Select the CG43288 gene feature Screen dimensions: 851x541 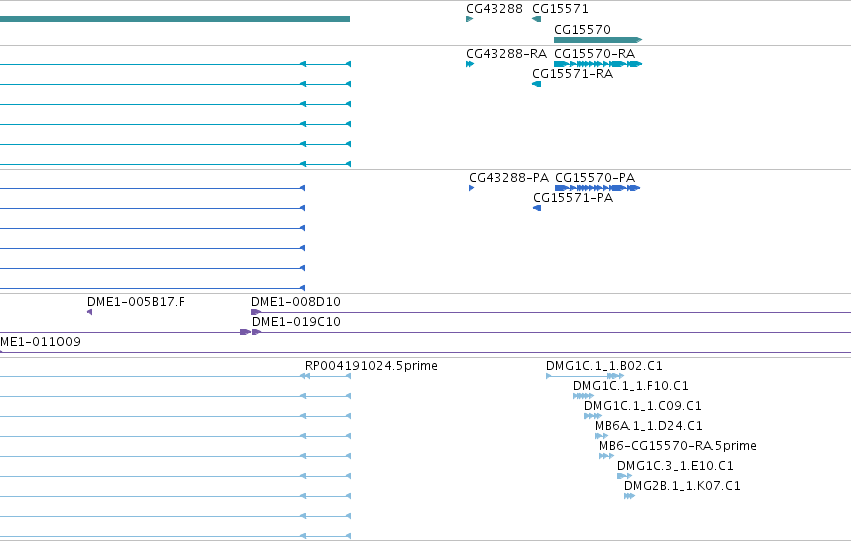click(x=469, y=19)
